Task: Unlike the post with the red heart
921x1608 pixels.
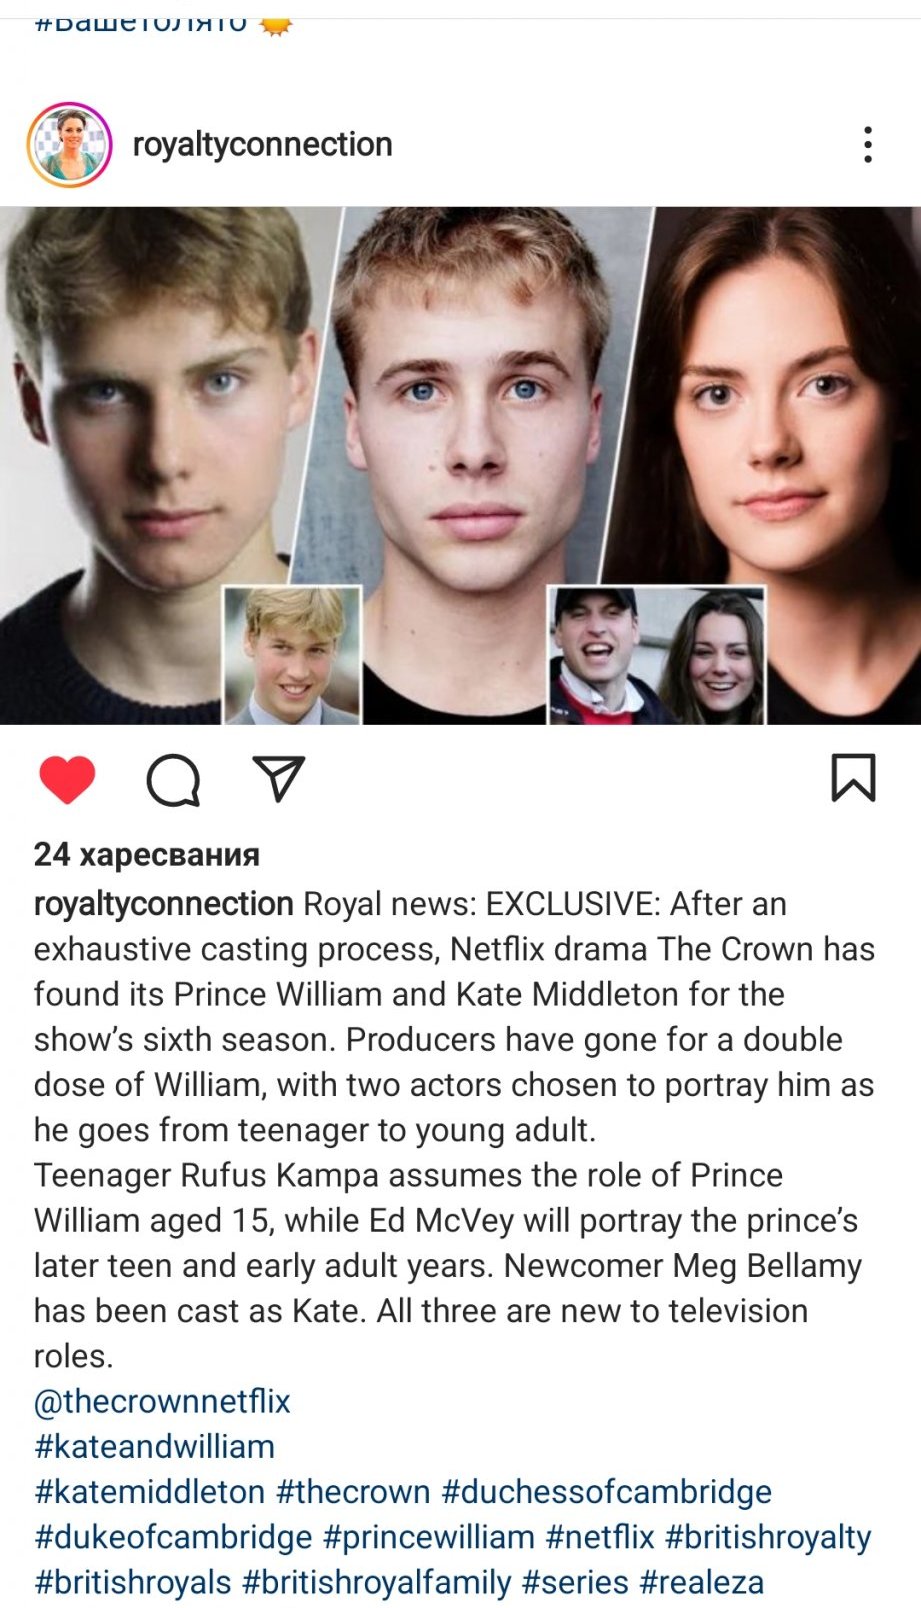Action: [67, 779]
